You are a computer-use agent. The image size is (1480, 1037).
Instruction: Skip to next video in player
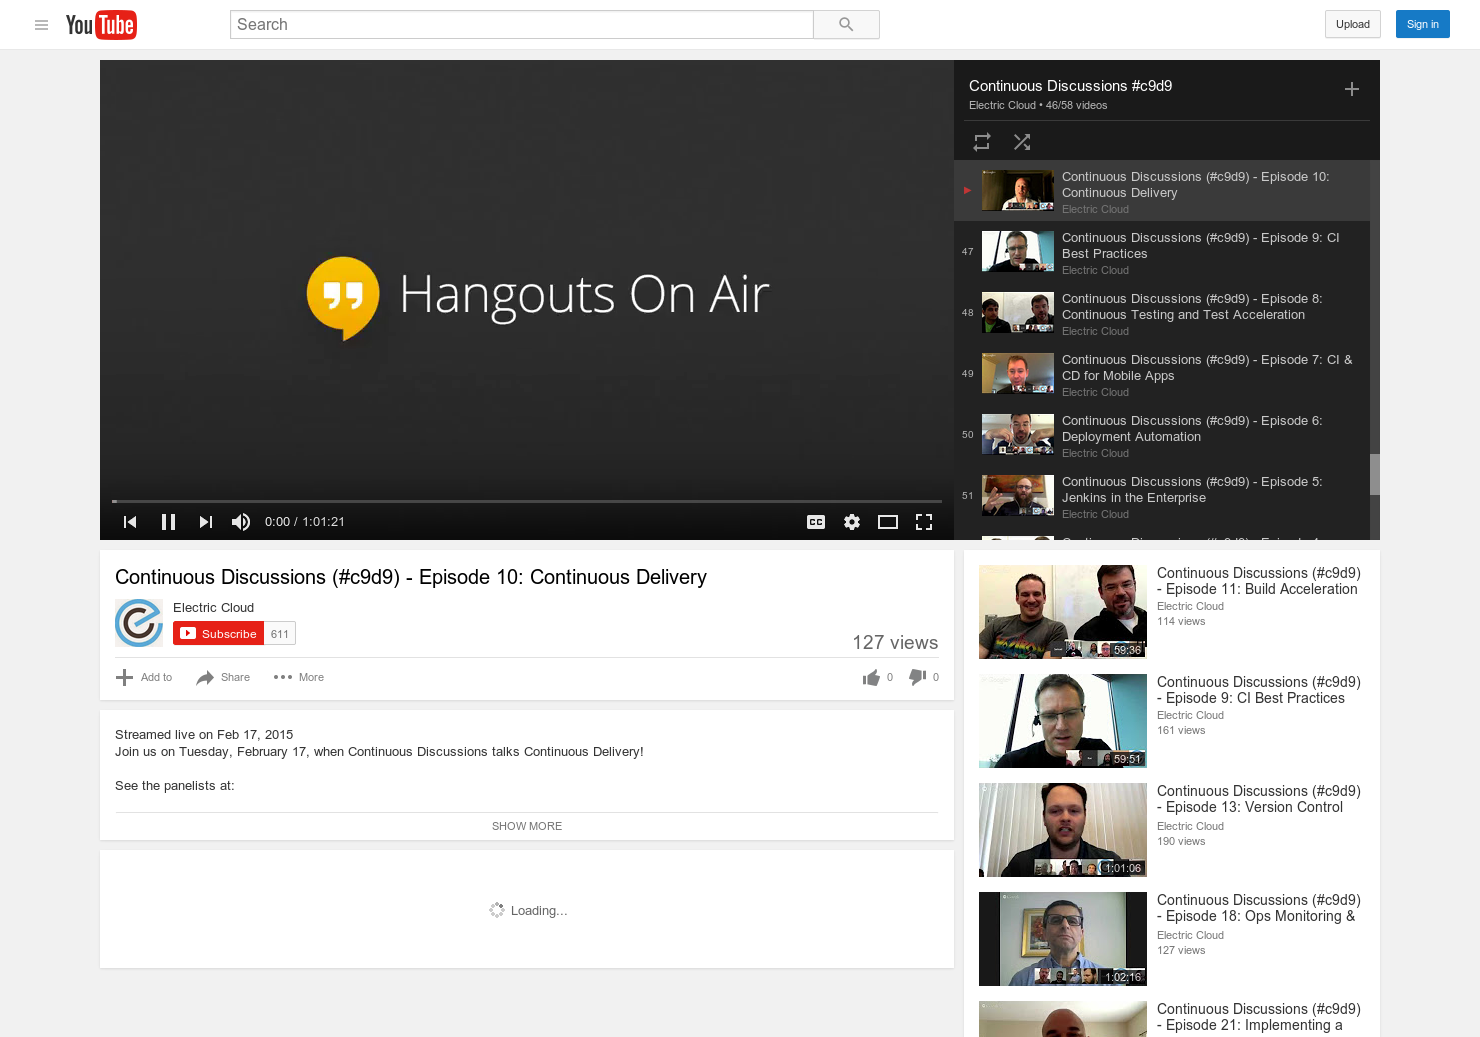pos(205,522)
